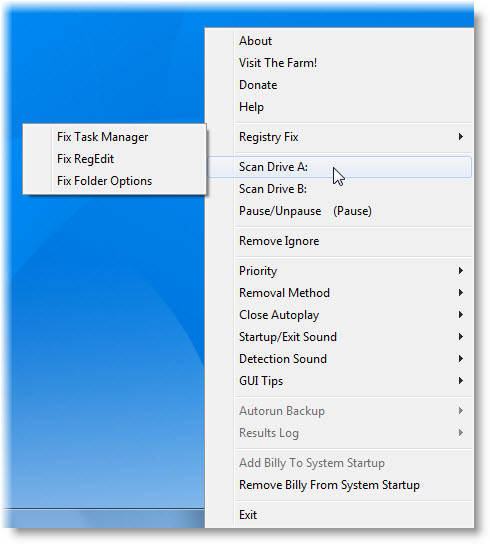The width and height of the screenshot is (490, 544).
Task: Select Visit The Farm! item
Action: 339,63
